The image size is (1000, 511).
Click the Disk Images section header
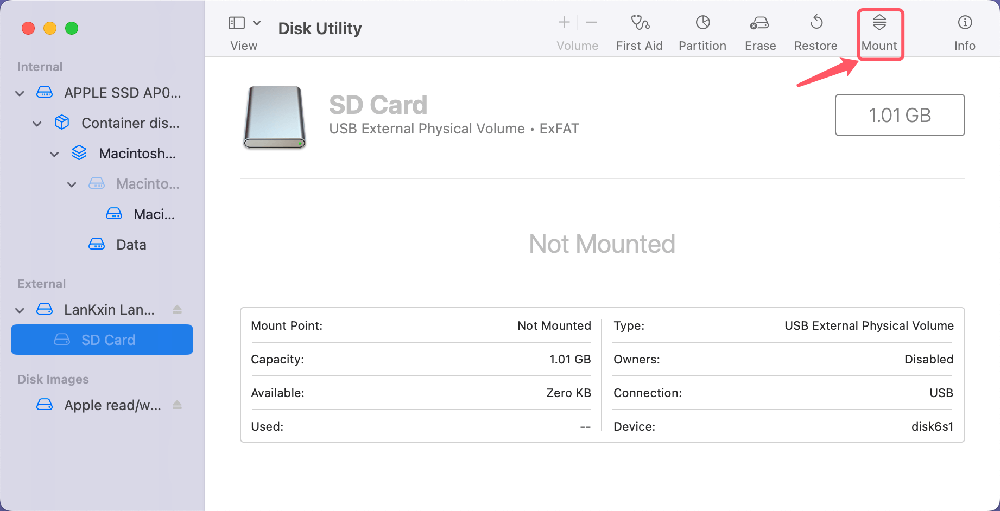53,380
